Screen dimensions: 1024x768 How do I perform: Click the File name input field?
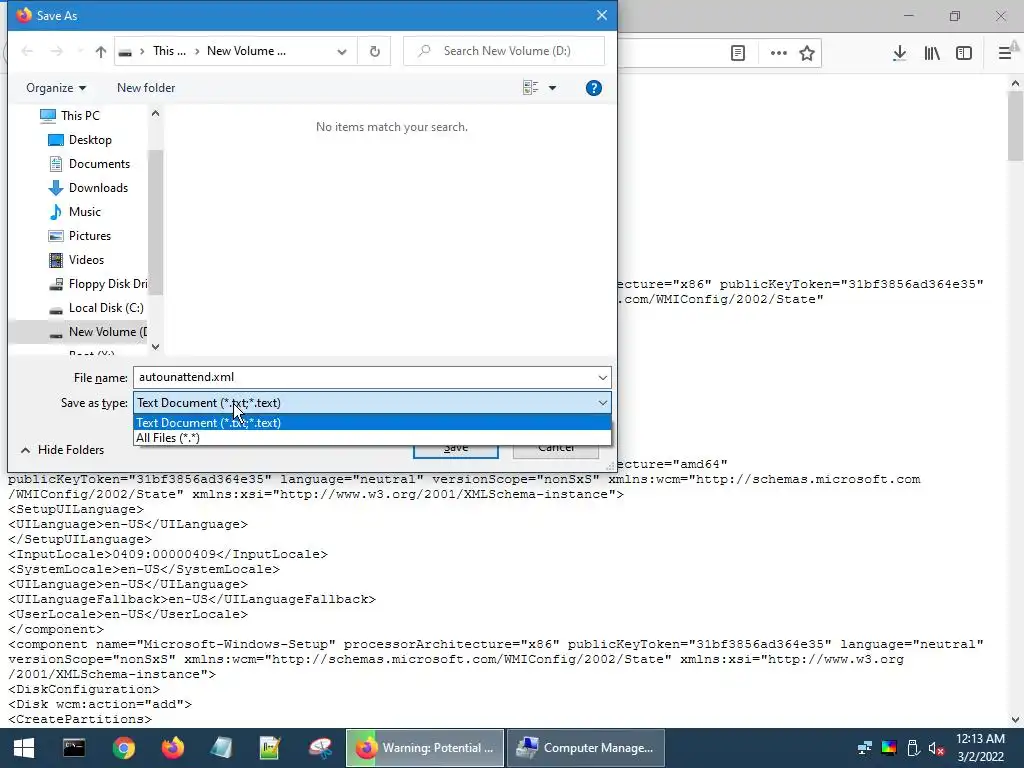pos(366,377)
